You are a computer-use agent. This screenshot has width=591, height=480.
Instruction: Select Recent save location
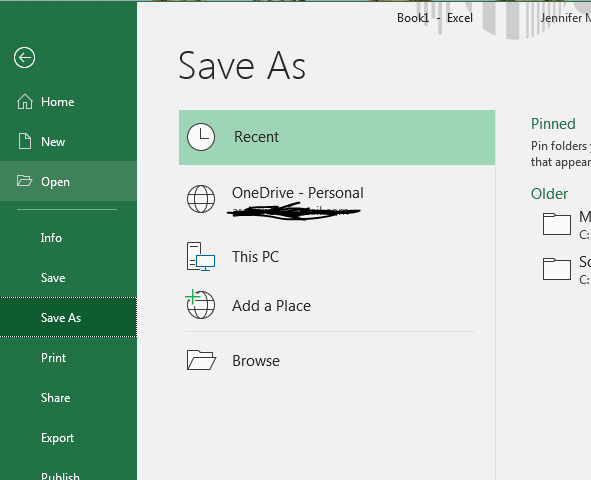[x=337, y=137]
